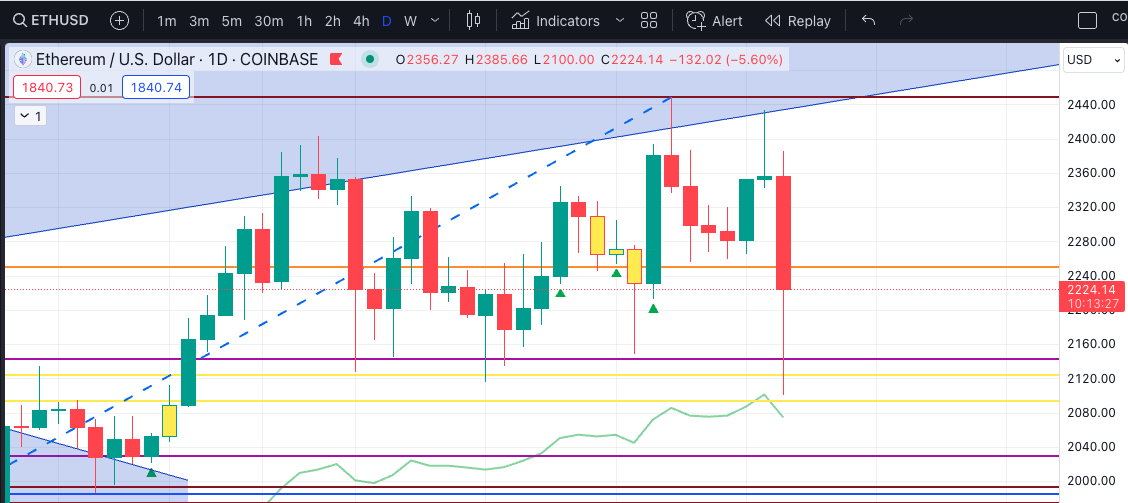The image size is (1128, 503).
Task: Click the O2356.27 open value
Action: coord(427,60)
